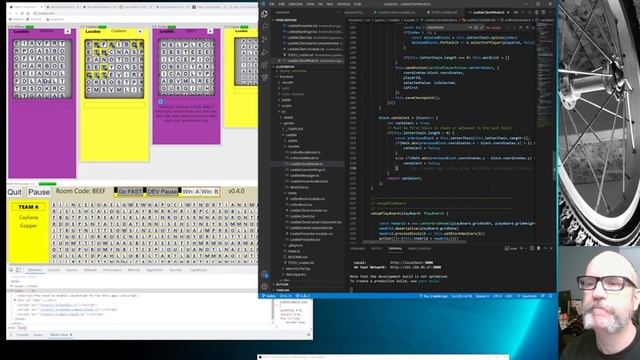
Task: Open the Console tab in DevTools
Action: tap(53, 270)
